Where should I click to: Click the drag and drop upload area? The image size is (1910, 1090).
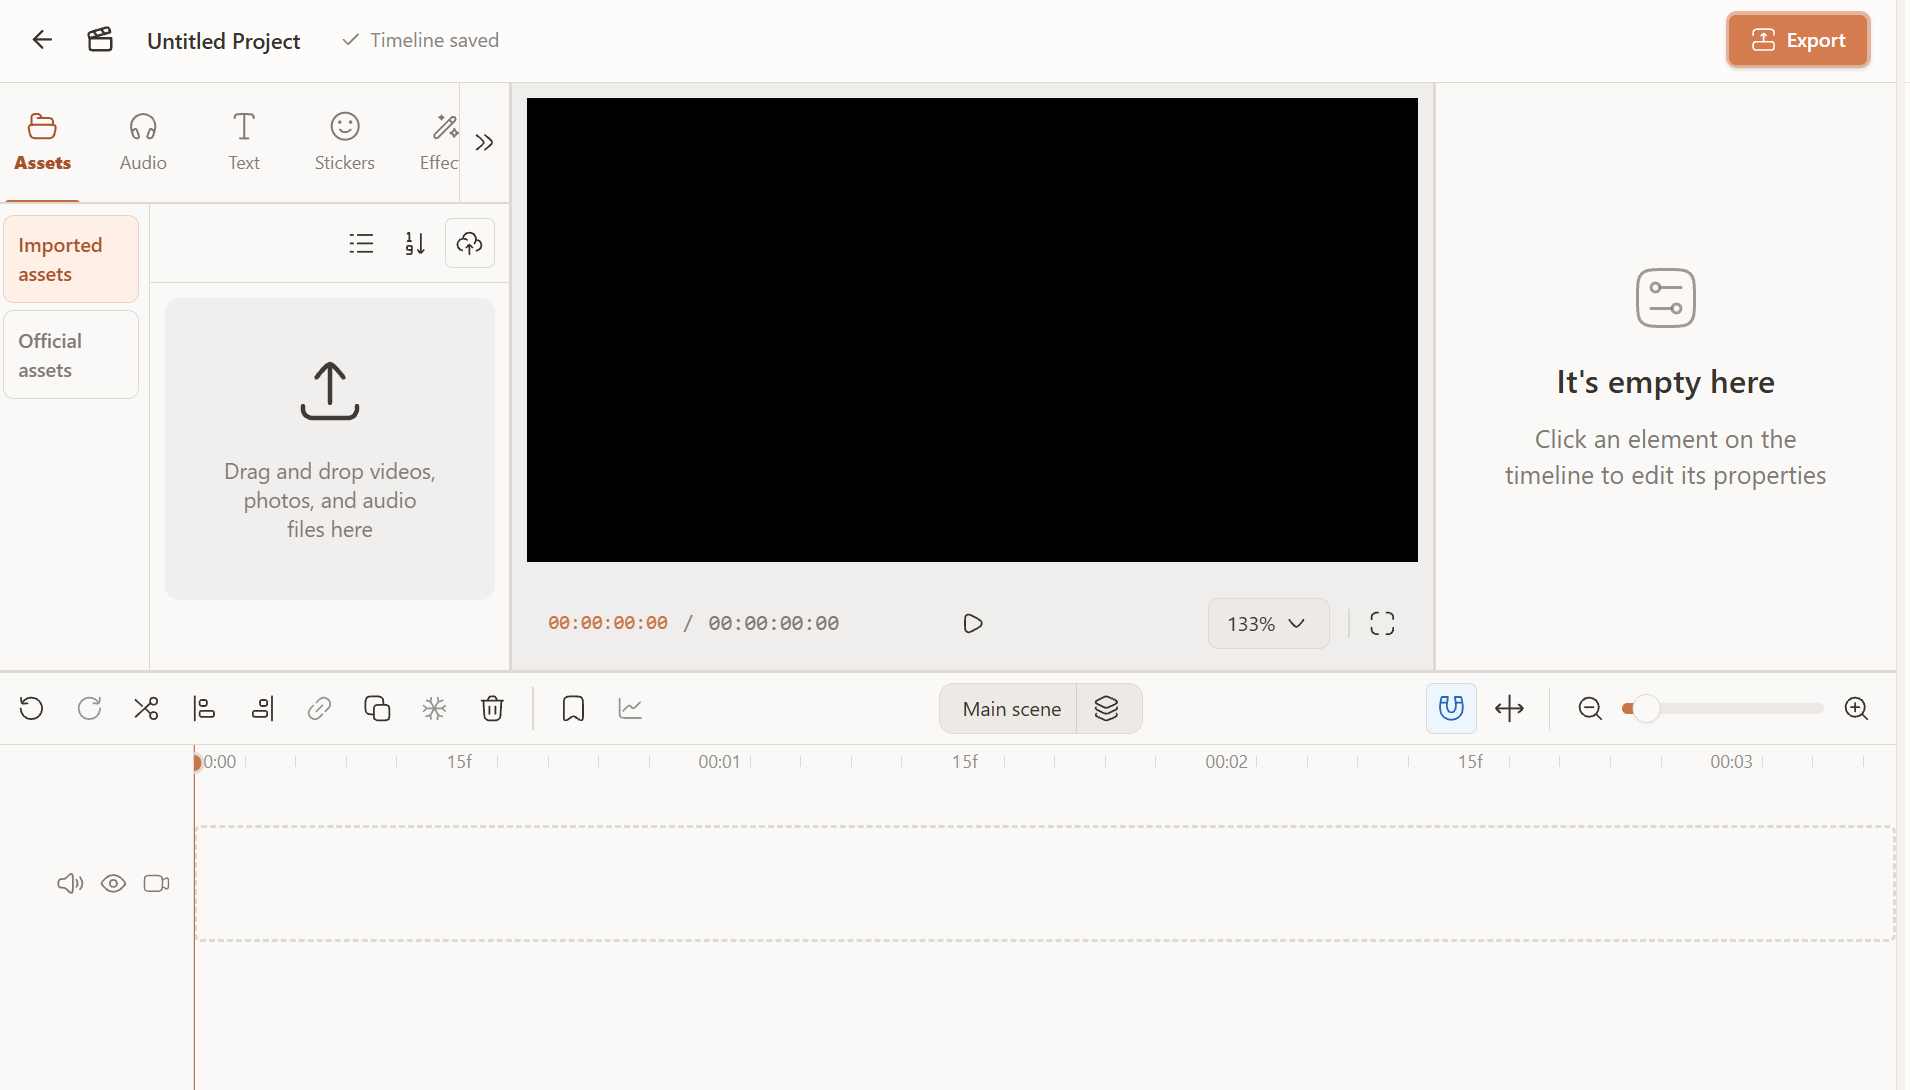tap(330, 449)
